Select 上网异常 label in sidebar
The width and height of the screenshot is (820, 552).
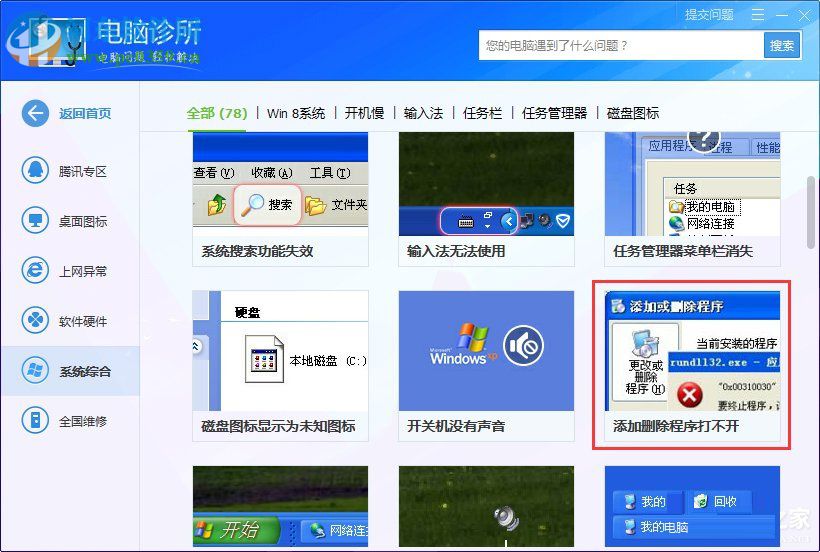coord(83,271)
